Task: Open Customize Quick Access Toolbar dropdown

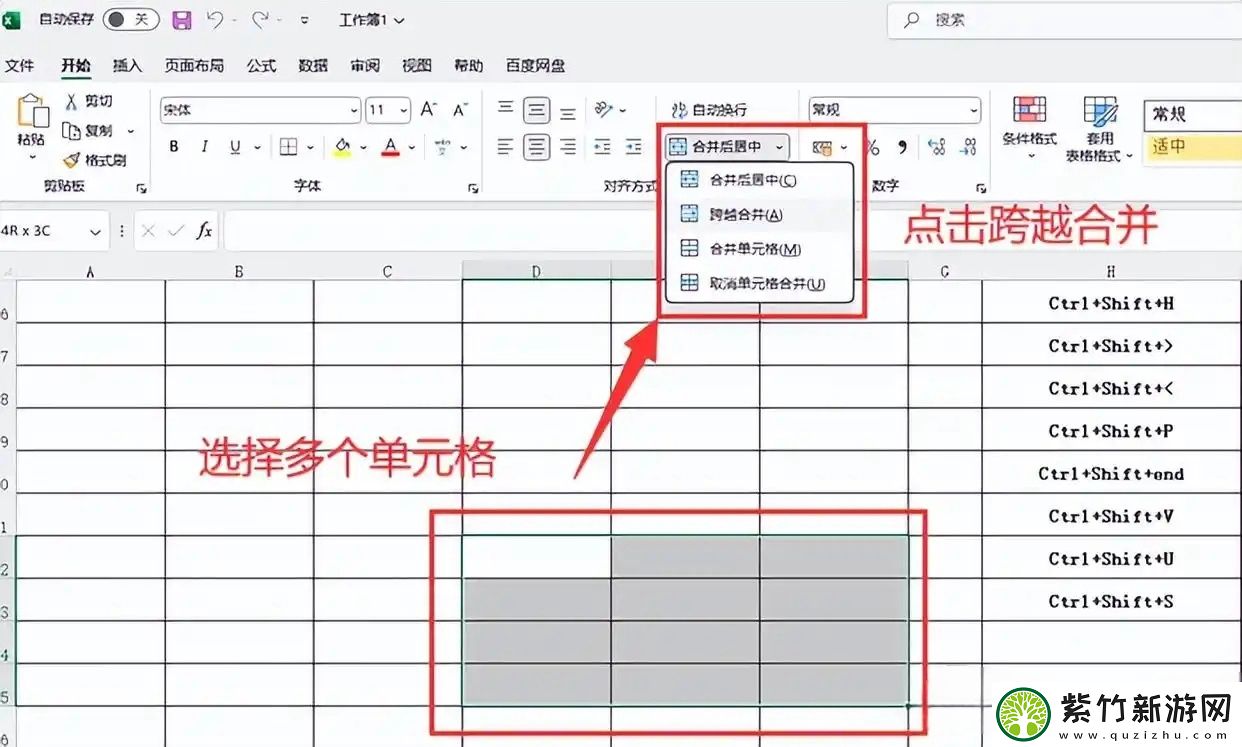Action: (x=304, y=20)
